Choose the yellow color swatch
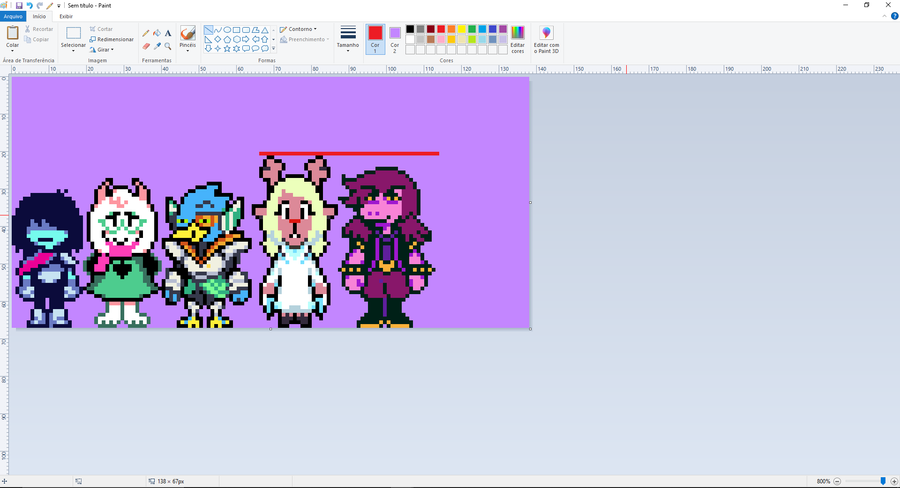The height and width of the screenshot is (488, 900). tap(461, 29)
